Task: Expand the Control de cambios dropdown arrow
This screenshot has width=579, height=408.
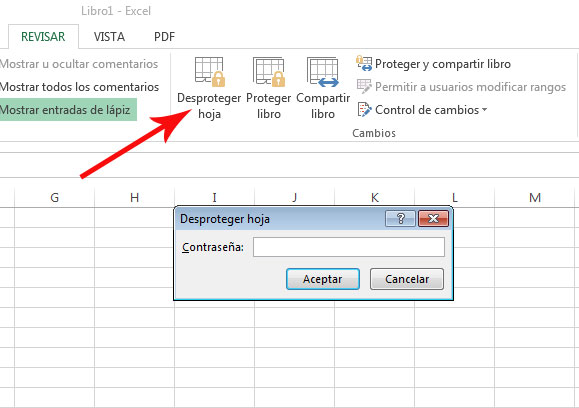Action: [x=484, y=110]
